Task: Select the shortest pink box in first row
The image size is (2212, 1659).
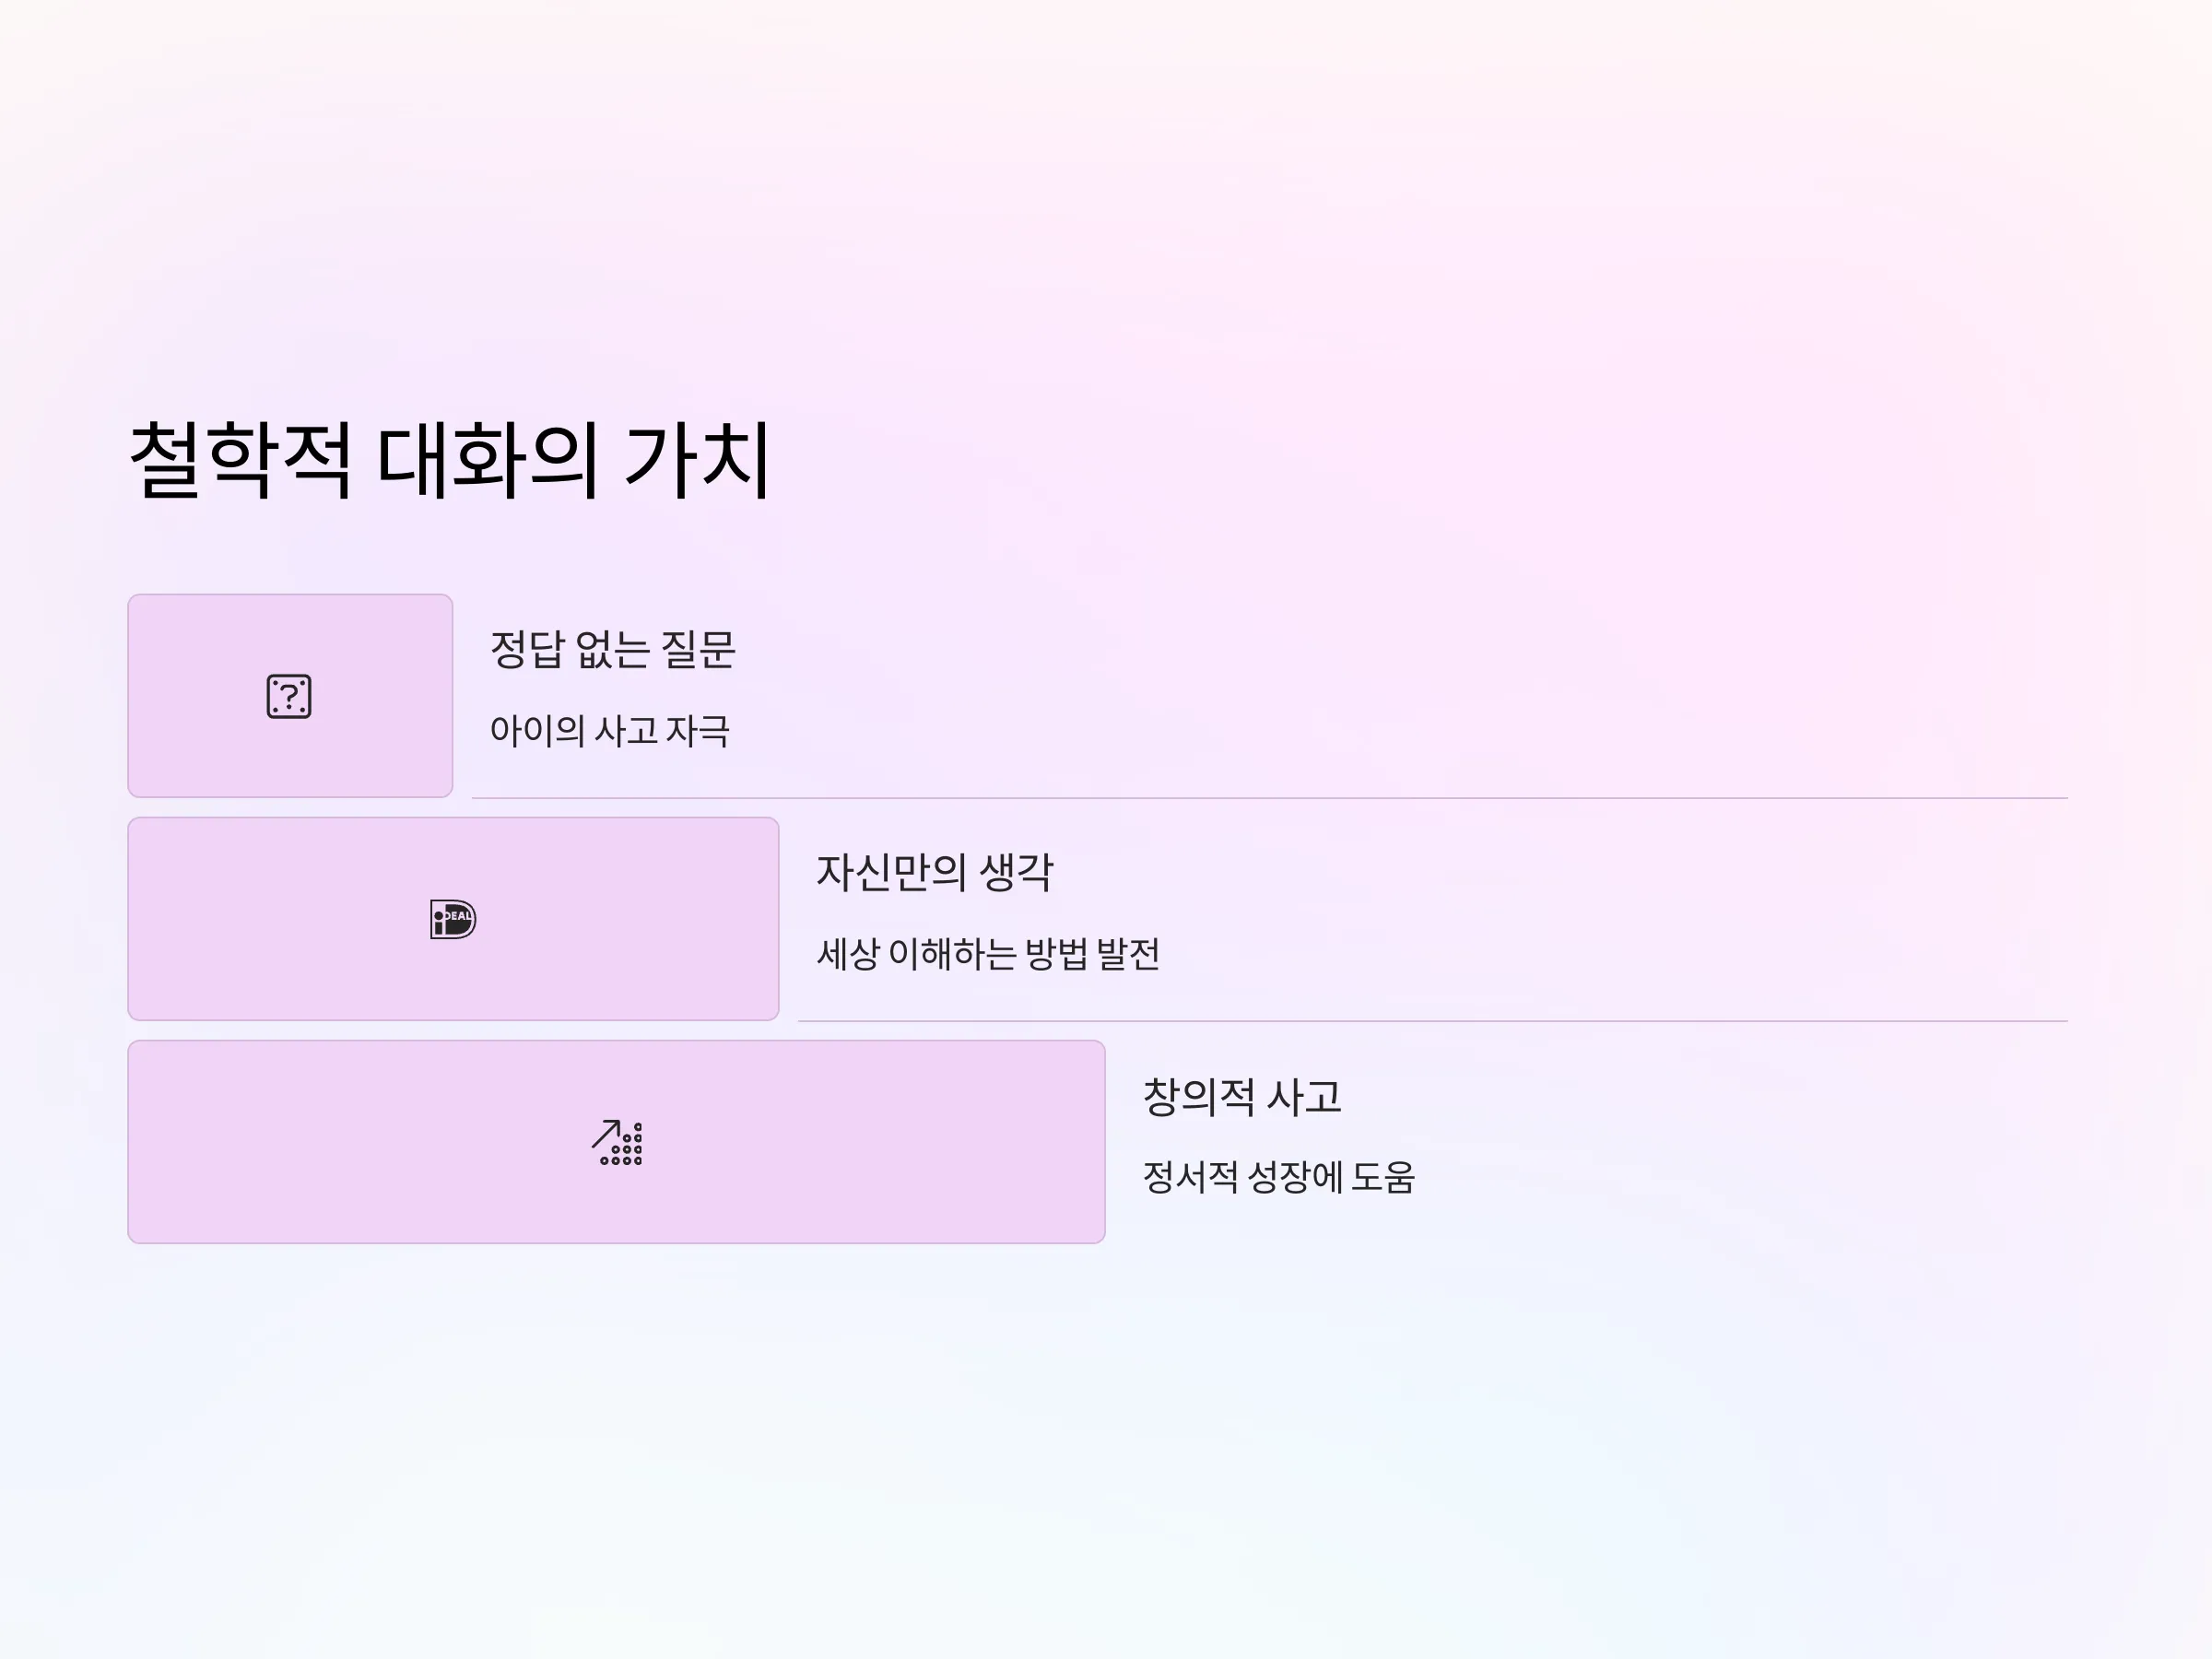Action: coord(290,696)
